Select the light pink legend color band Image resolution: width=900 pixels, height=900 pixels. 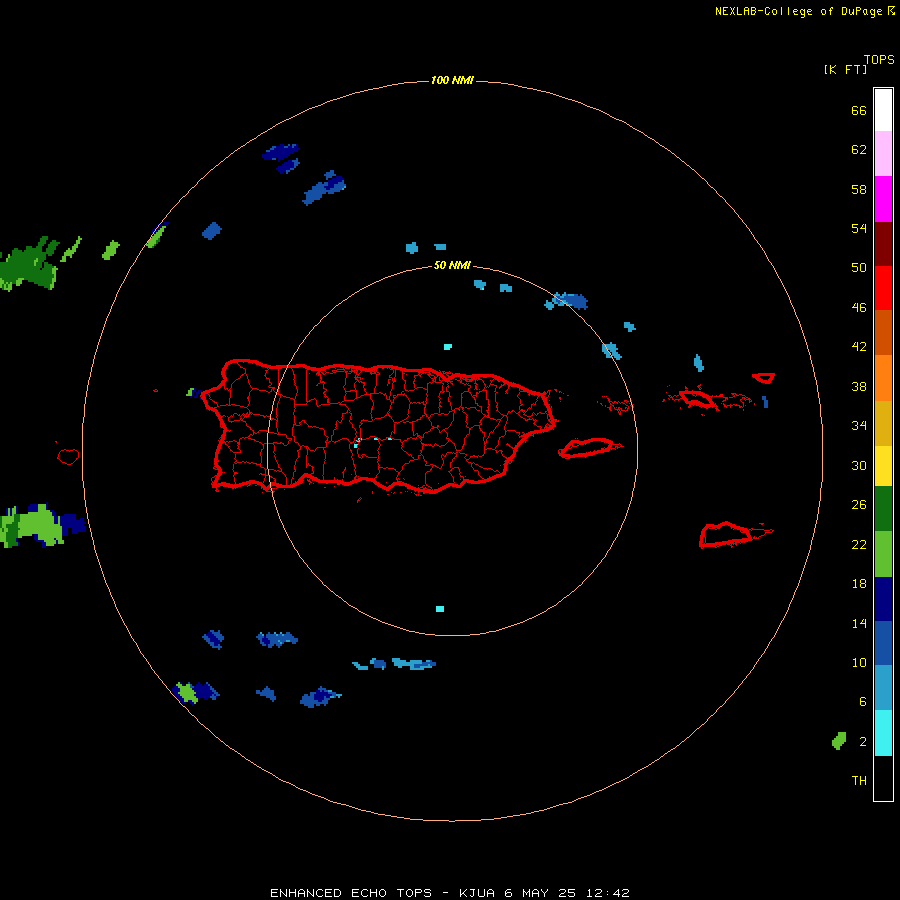[x=883, y=154]
